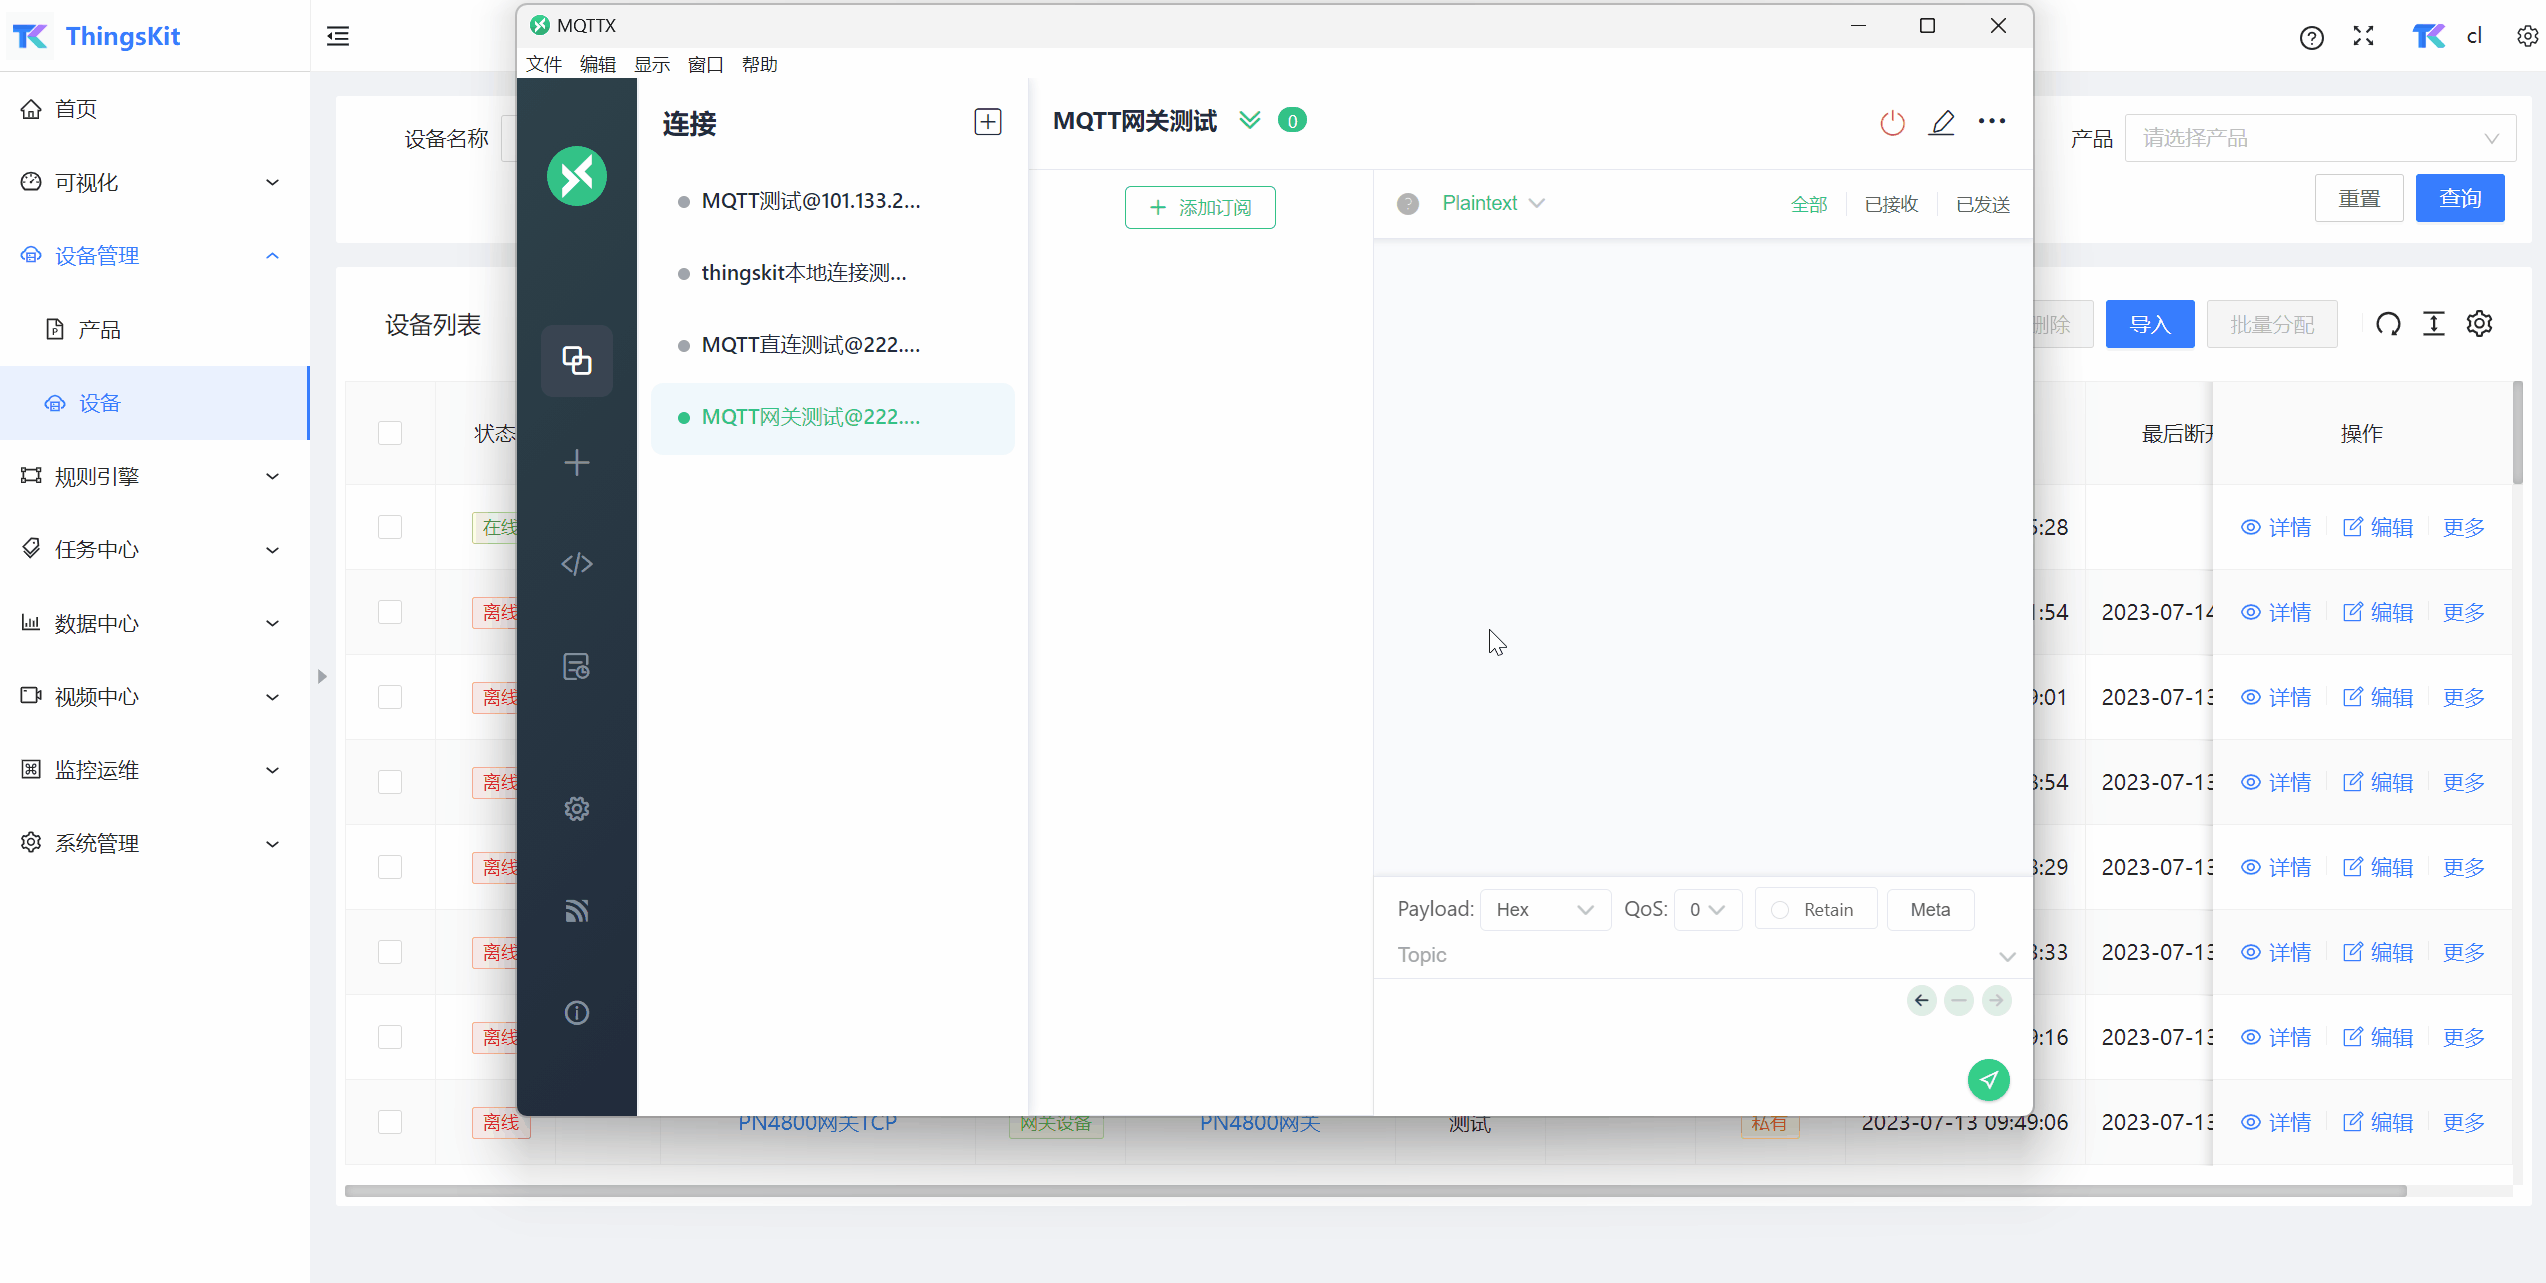Collapse the ThingsKit sidebar menu icon

click(x=338, y=37)
